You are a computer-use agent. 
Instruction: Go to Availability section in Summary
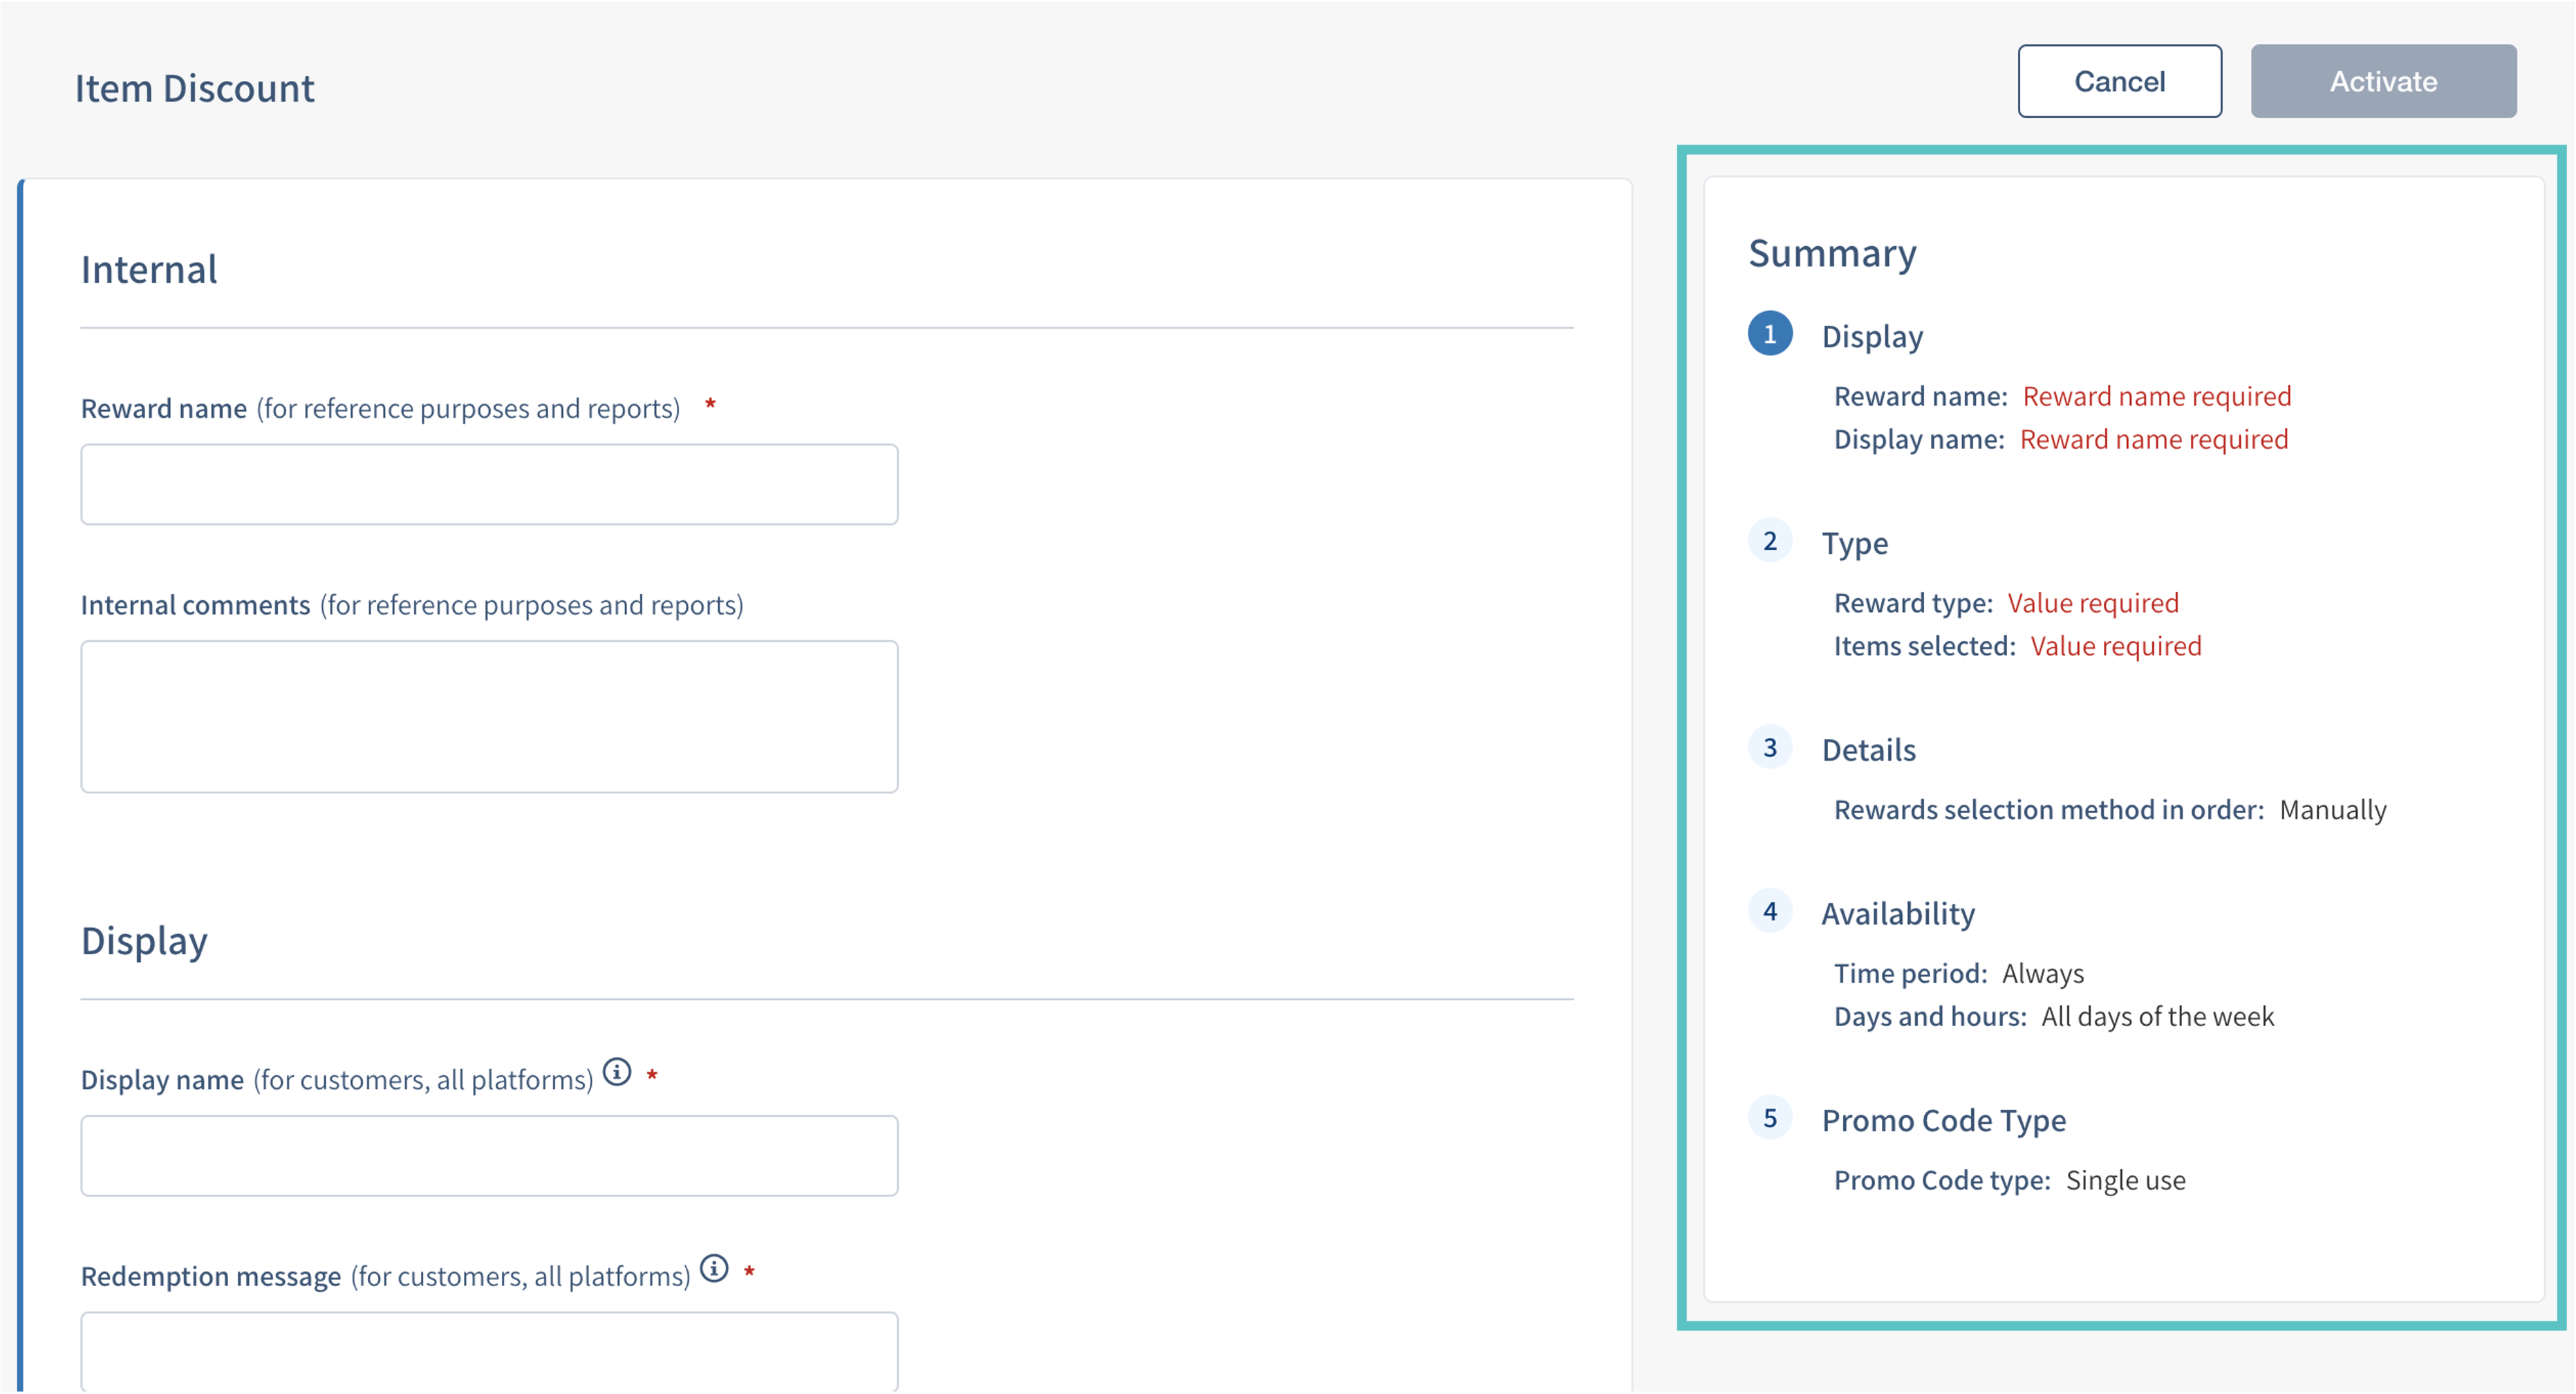[1897, 914]
